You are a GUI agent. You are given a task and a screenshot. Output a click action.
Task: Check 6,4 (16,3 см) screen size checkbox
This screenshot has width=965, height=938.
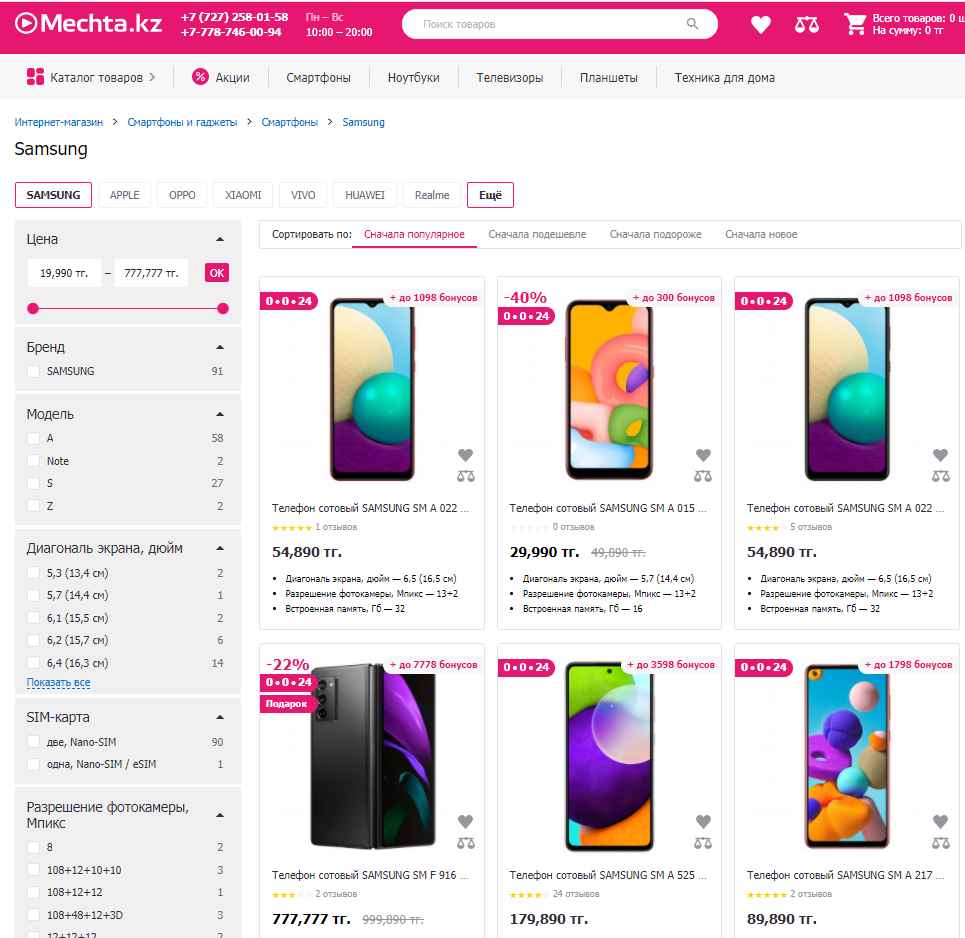[33, 663]
